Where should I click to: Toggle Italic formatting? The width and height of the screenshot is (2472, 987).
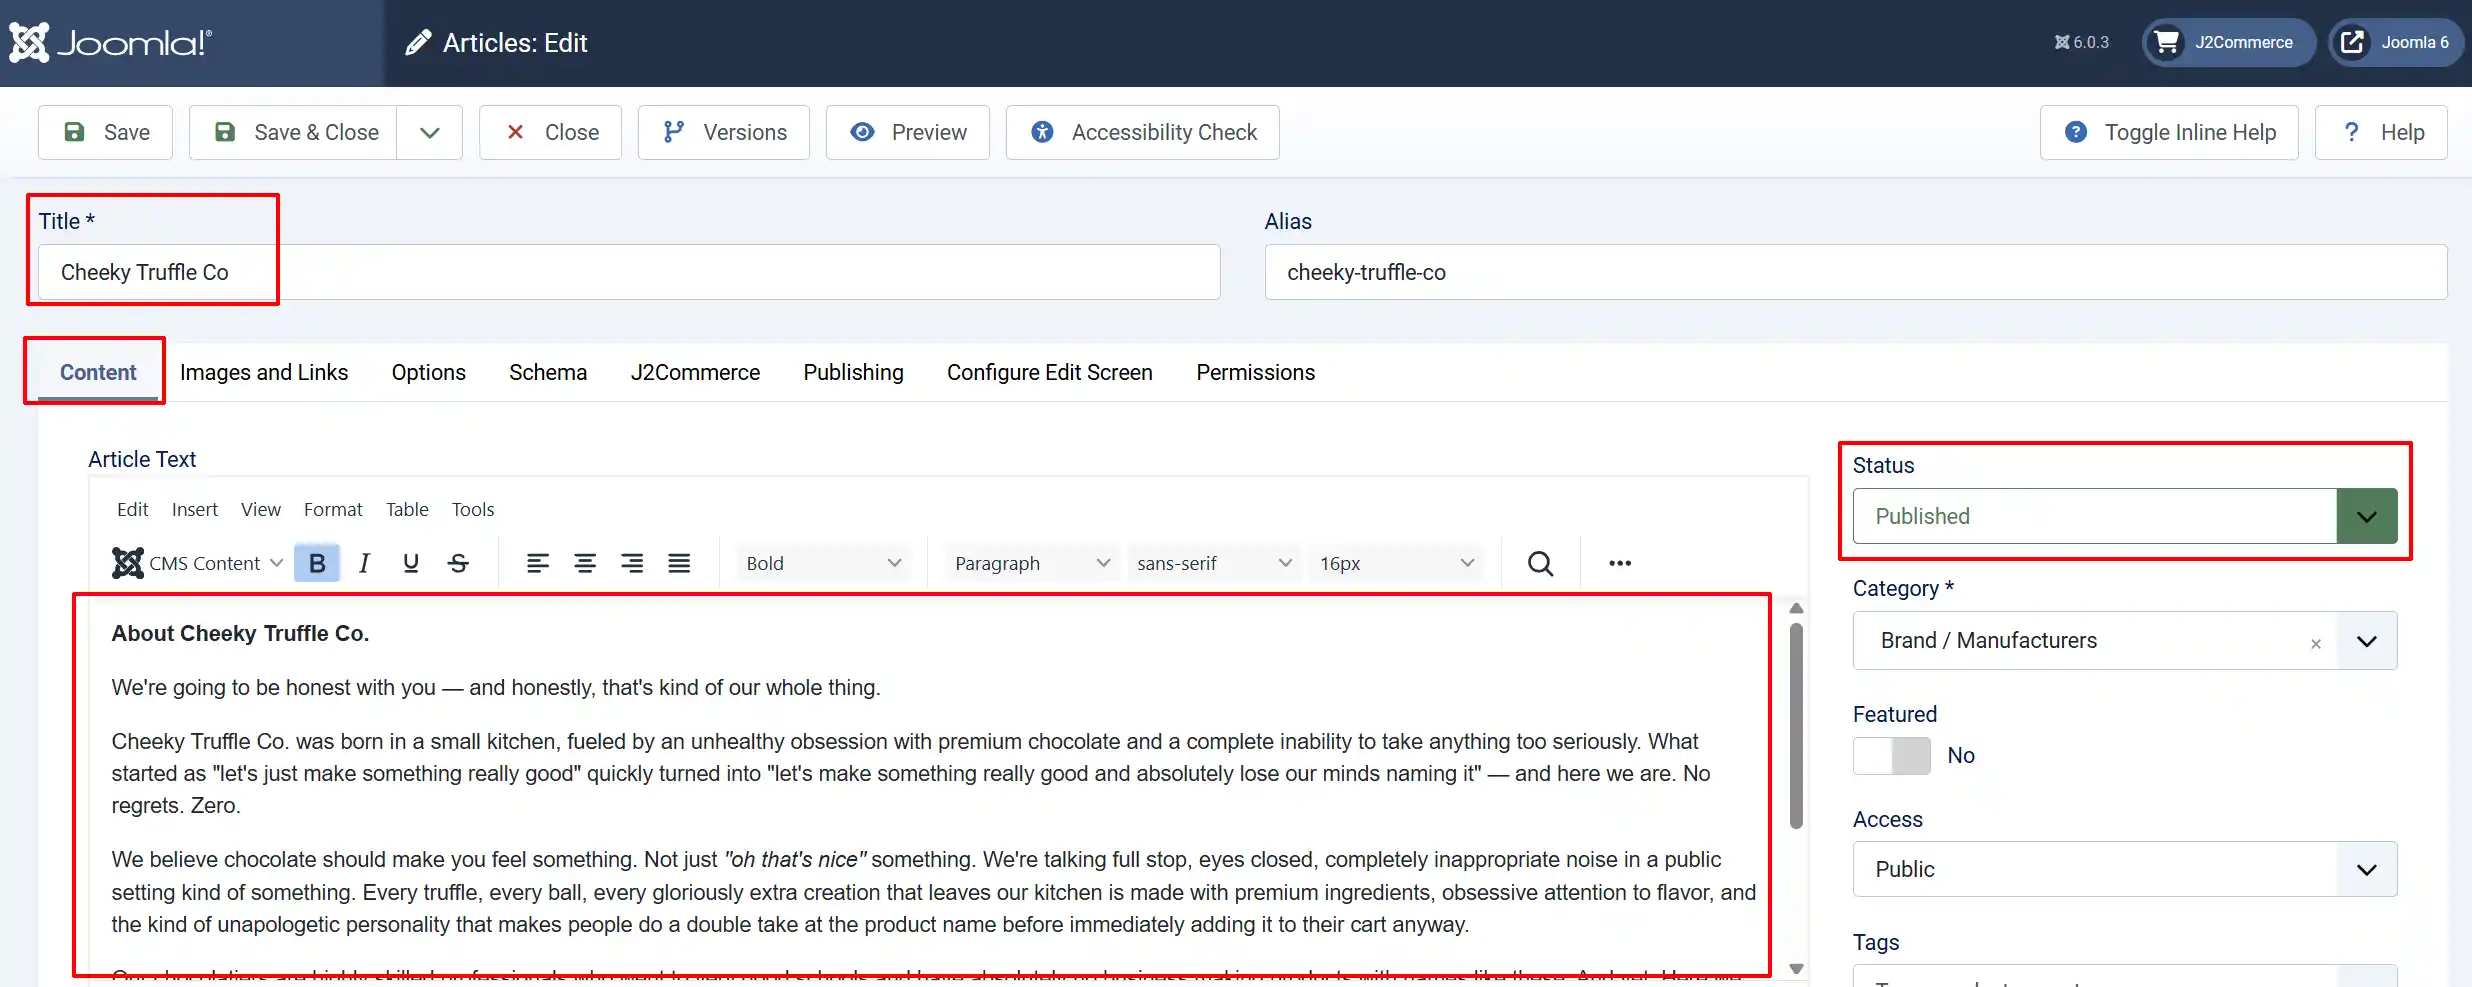(364, 563)
